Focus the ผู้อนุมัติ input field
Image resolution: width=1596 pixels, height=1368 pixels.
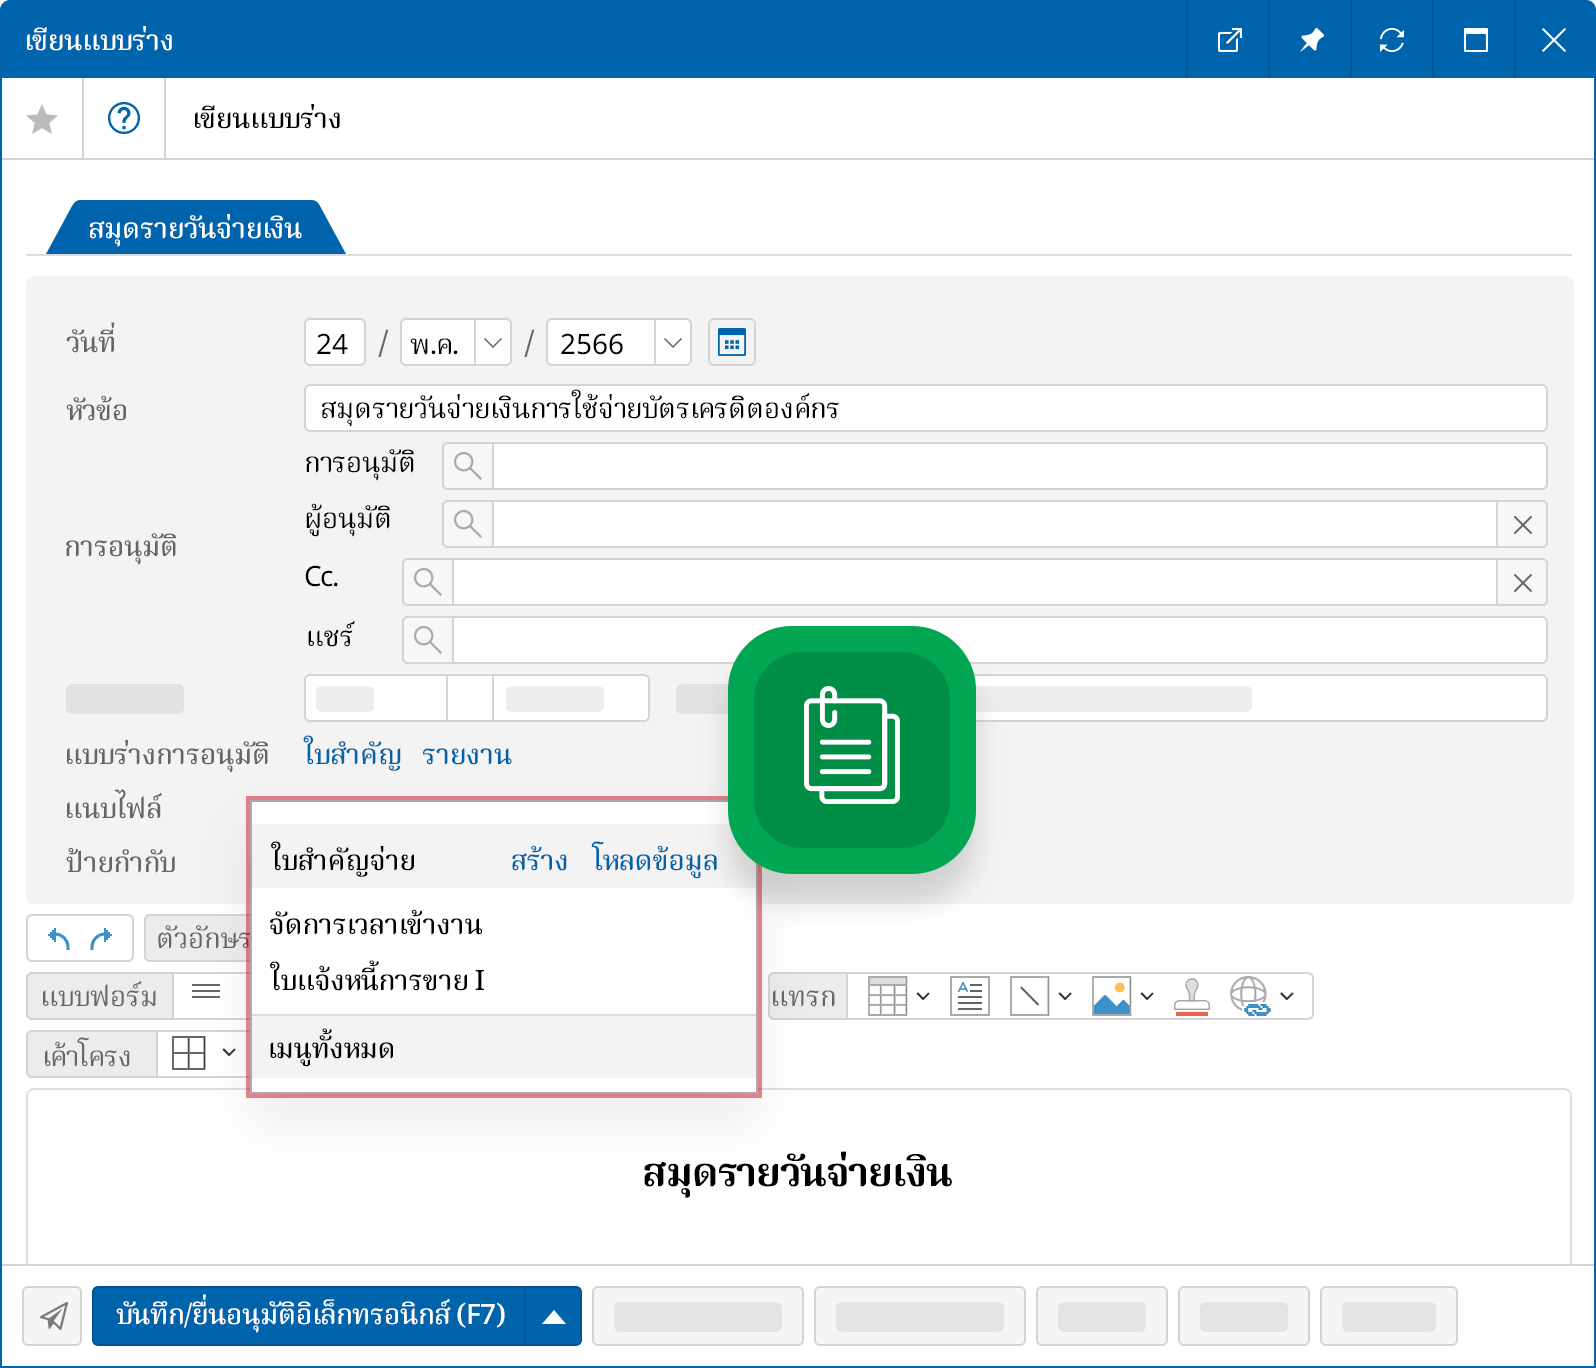pyautogui.click(x=995, y=524)
